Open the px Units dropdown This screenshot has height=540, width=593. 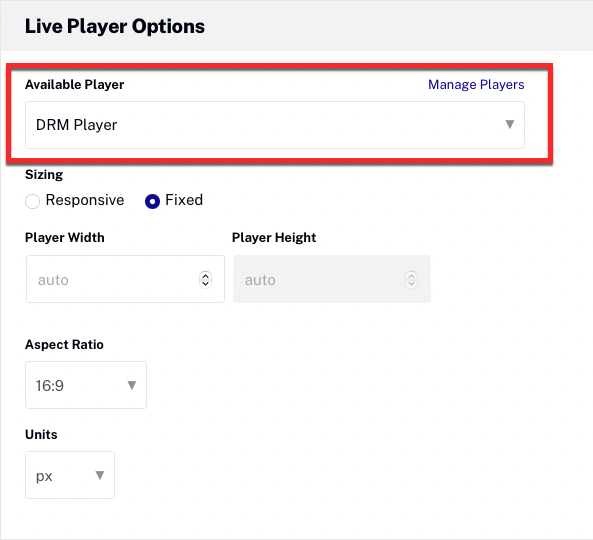[70, 475]
